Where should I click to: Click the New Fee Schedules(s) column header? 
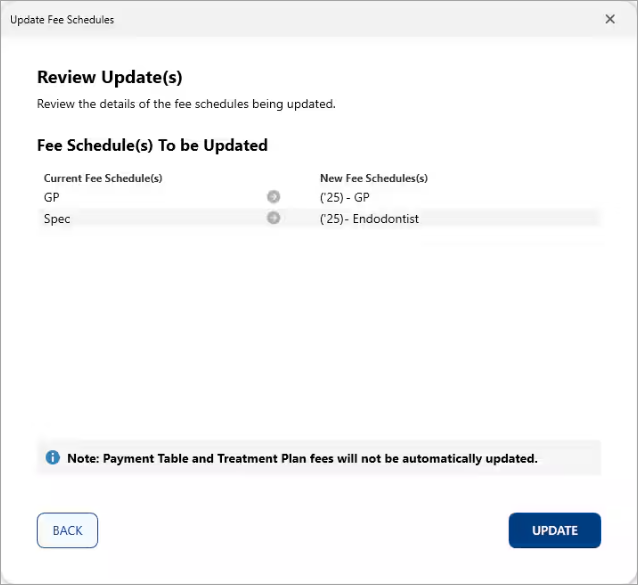point(373,178)
